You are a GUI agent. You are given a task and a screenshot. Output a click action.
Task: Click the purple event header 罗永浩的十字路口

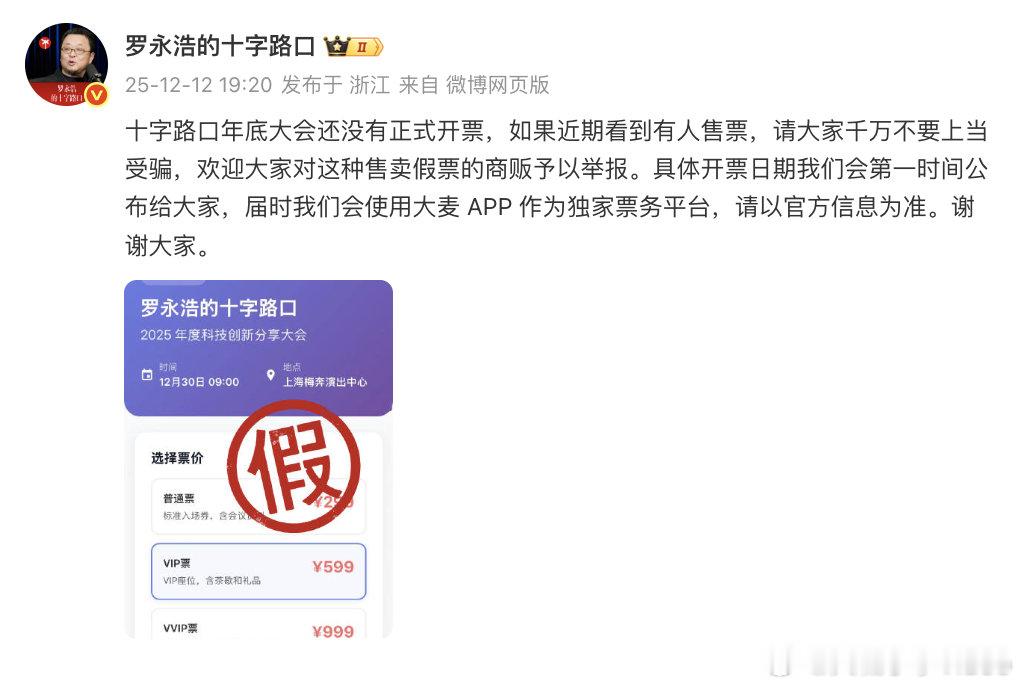tap(219, 308)
